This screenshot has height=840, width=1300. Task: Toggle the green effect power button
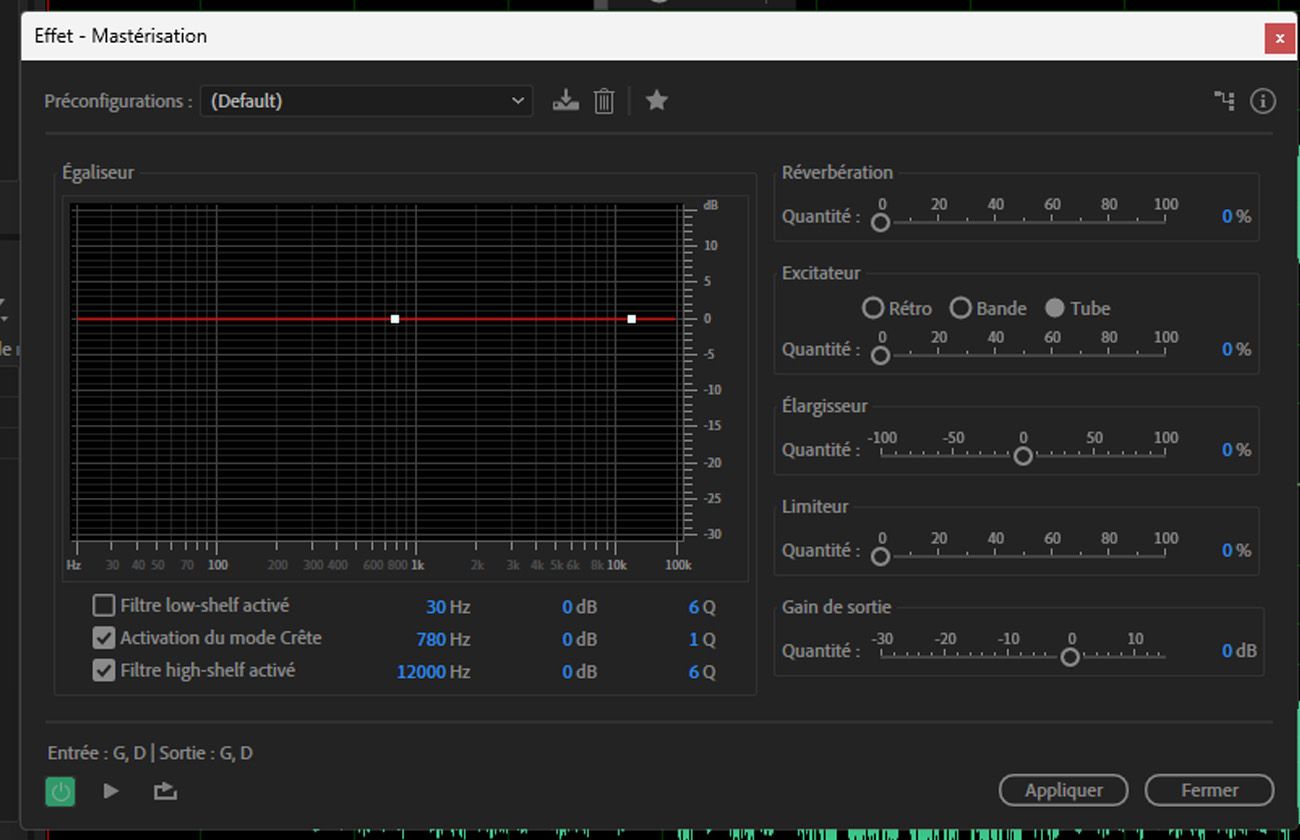tap(60, 792)
